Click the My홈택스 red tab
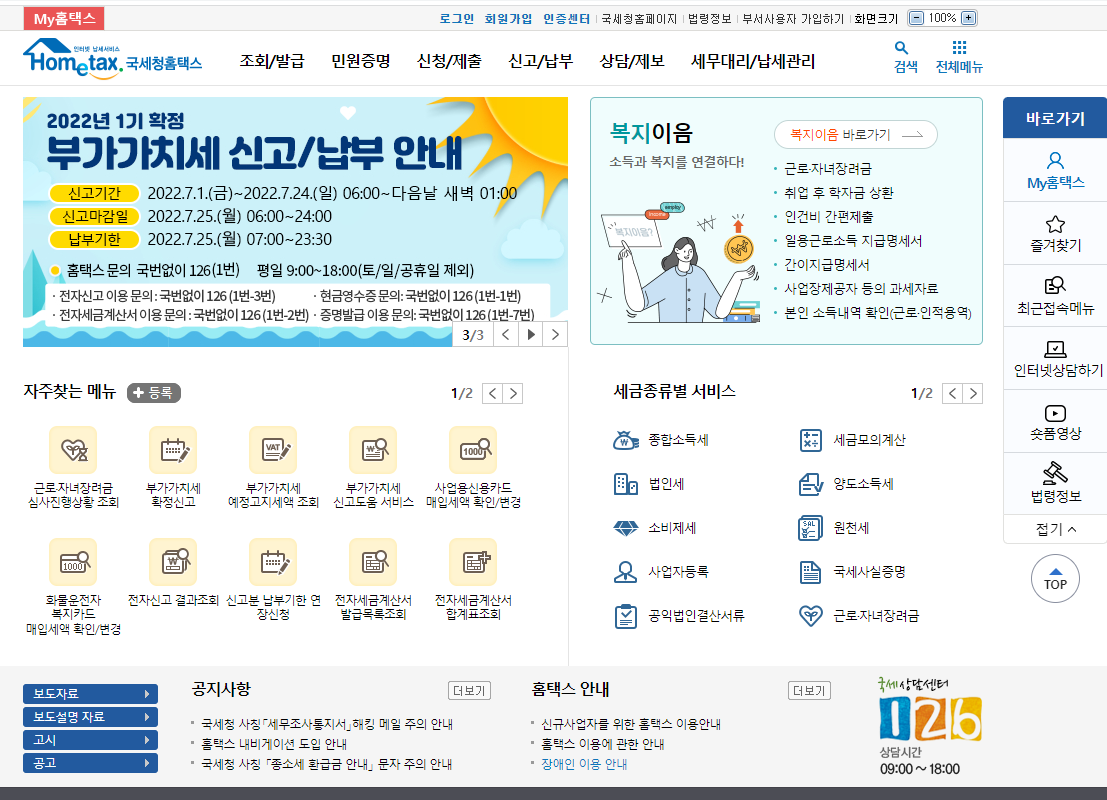 click(x=64, y=18)
